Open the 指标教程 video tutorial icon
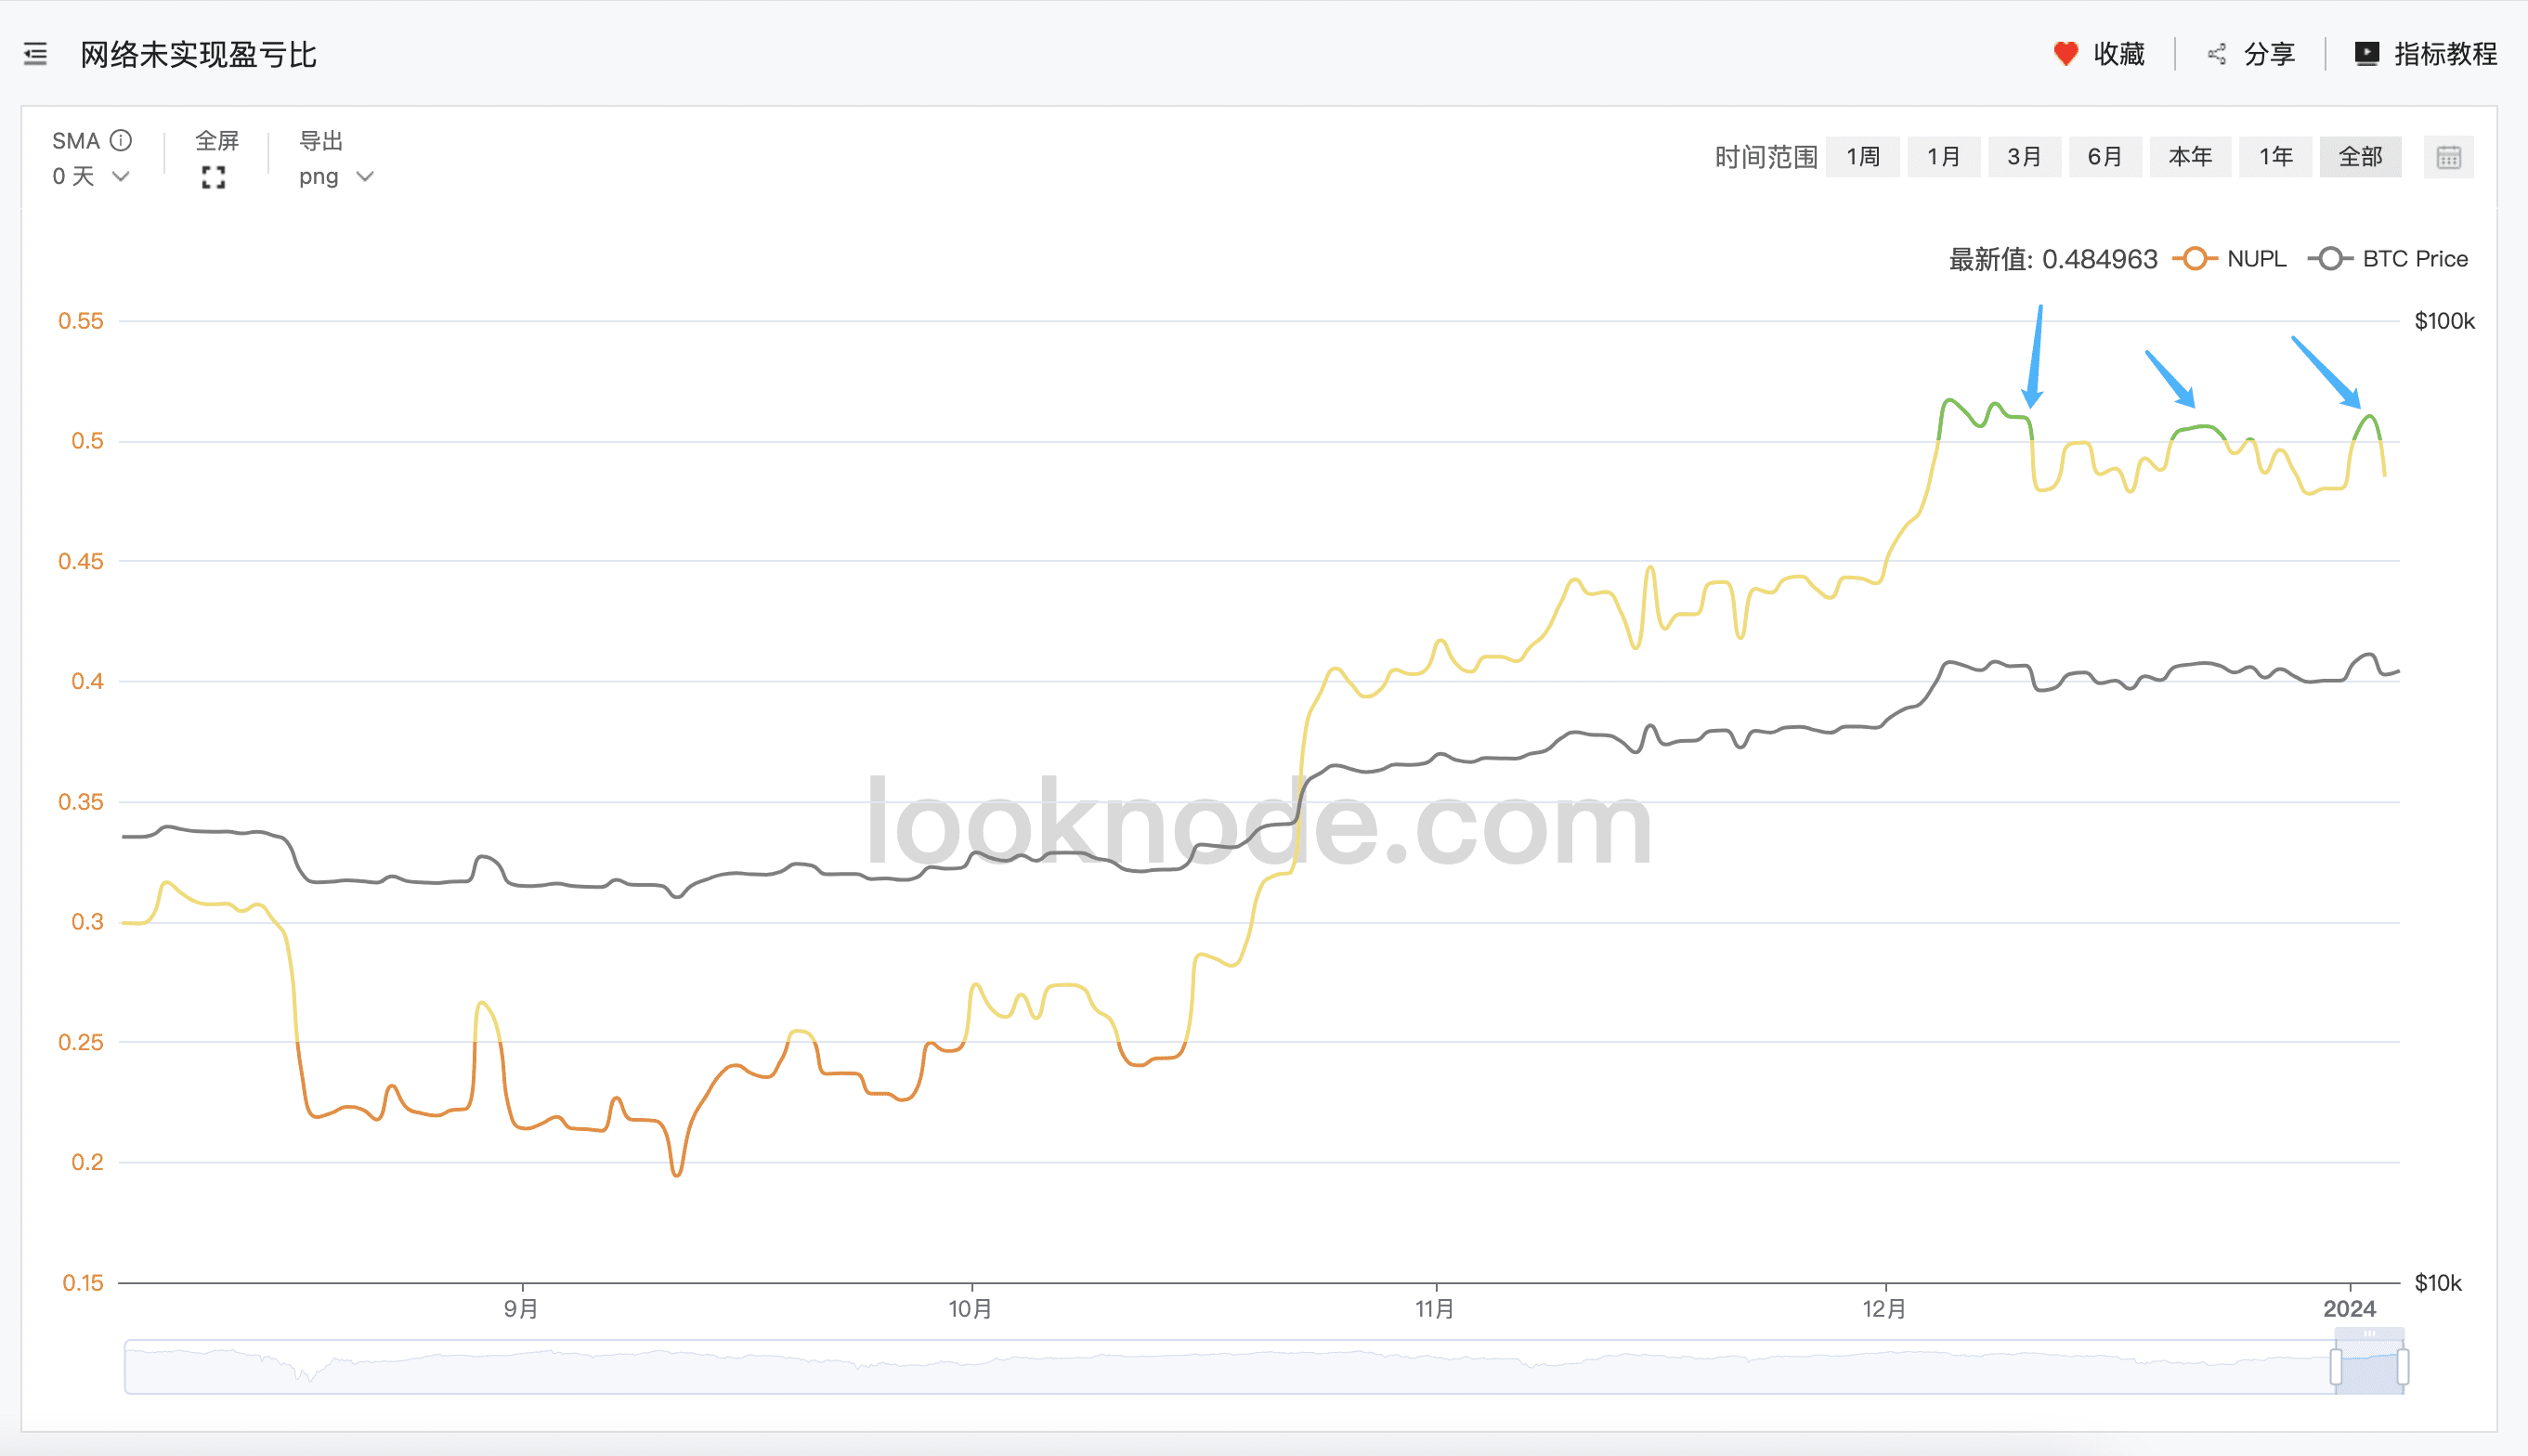 tap(2367, 54)
